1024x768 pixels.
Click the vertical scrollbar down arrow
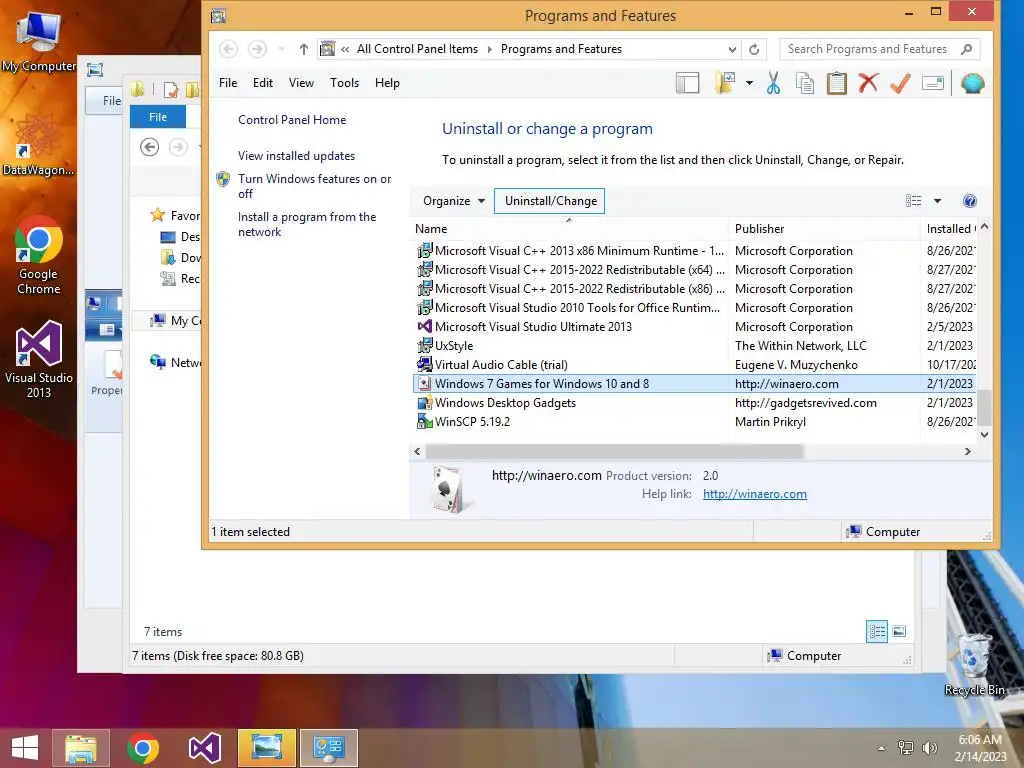click(x=984, y=434)
